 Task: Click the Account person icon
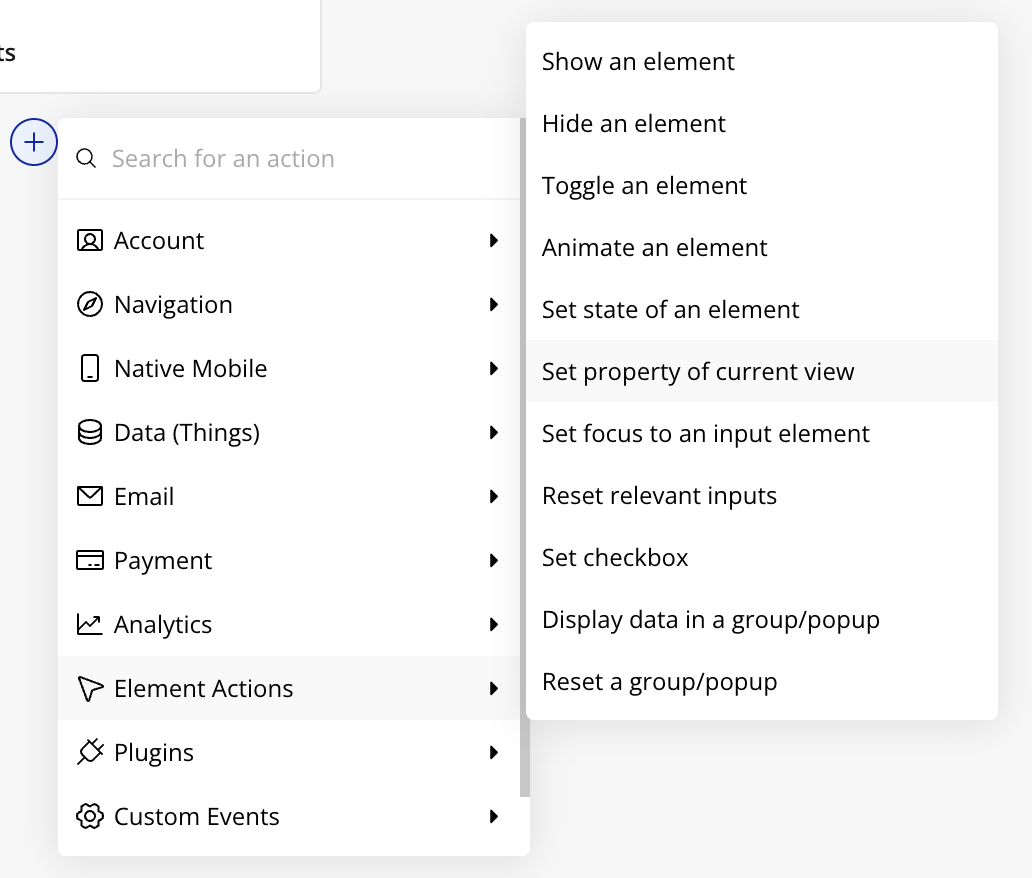(90, 241)
